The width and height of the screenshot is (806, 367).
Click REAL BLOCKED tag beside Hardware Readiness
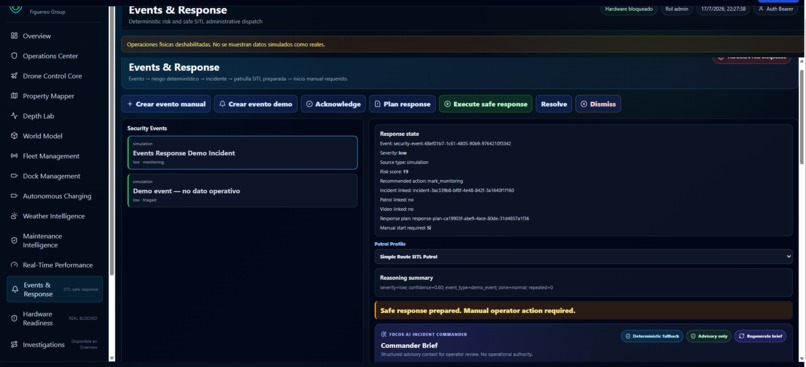[x=83, y=319]
